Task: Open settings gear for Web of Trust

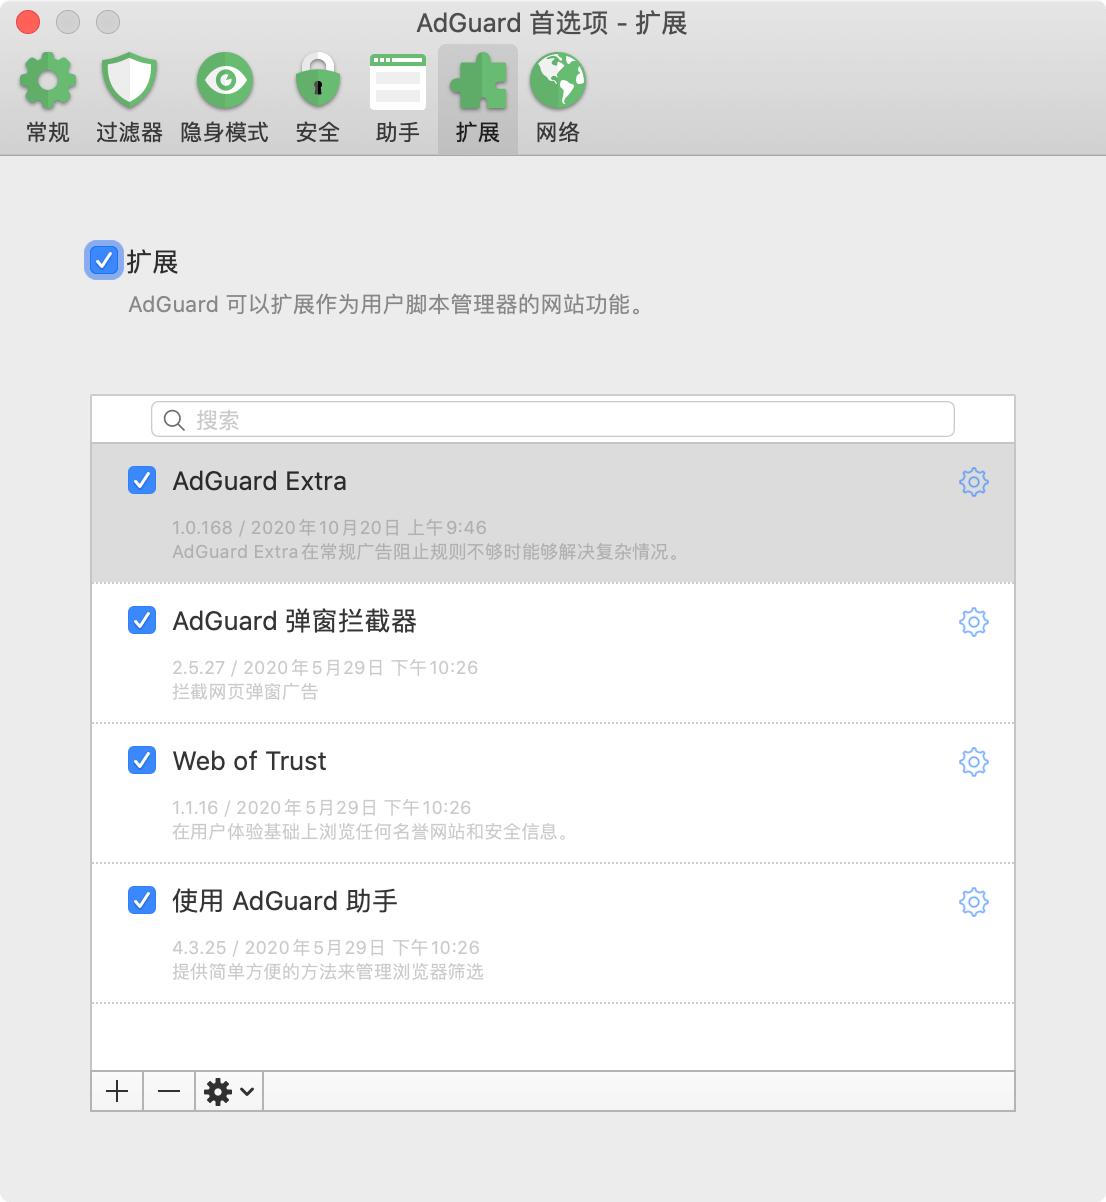Action: click(x=973, y=761)
